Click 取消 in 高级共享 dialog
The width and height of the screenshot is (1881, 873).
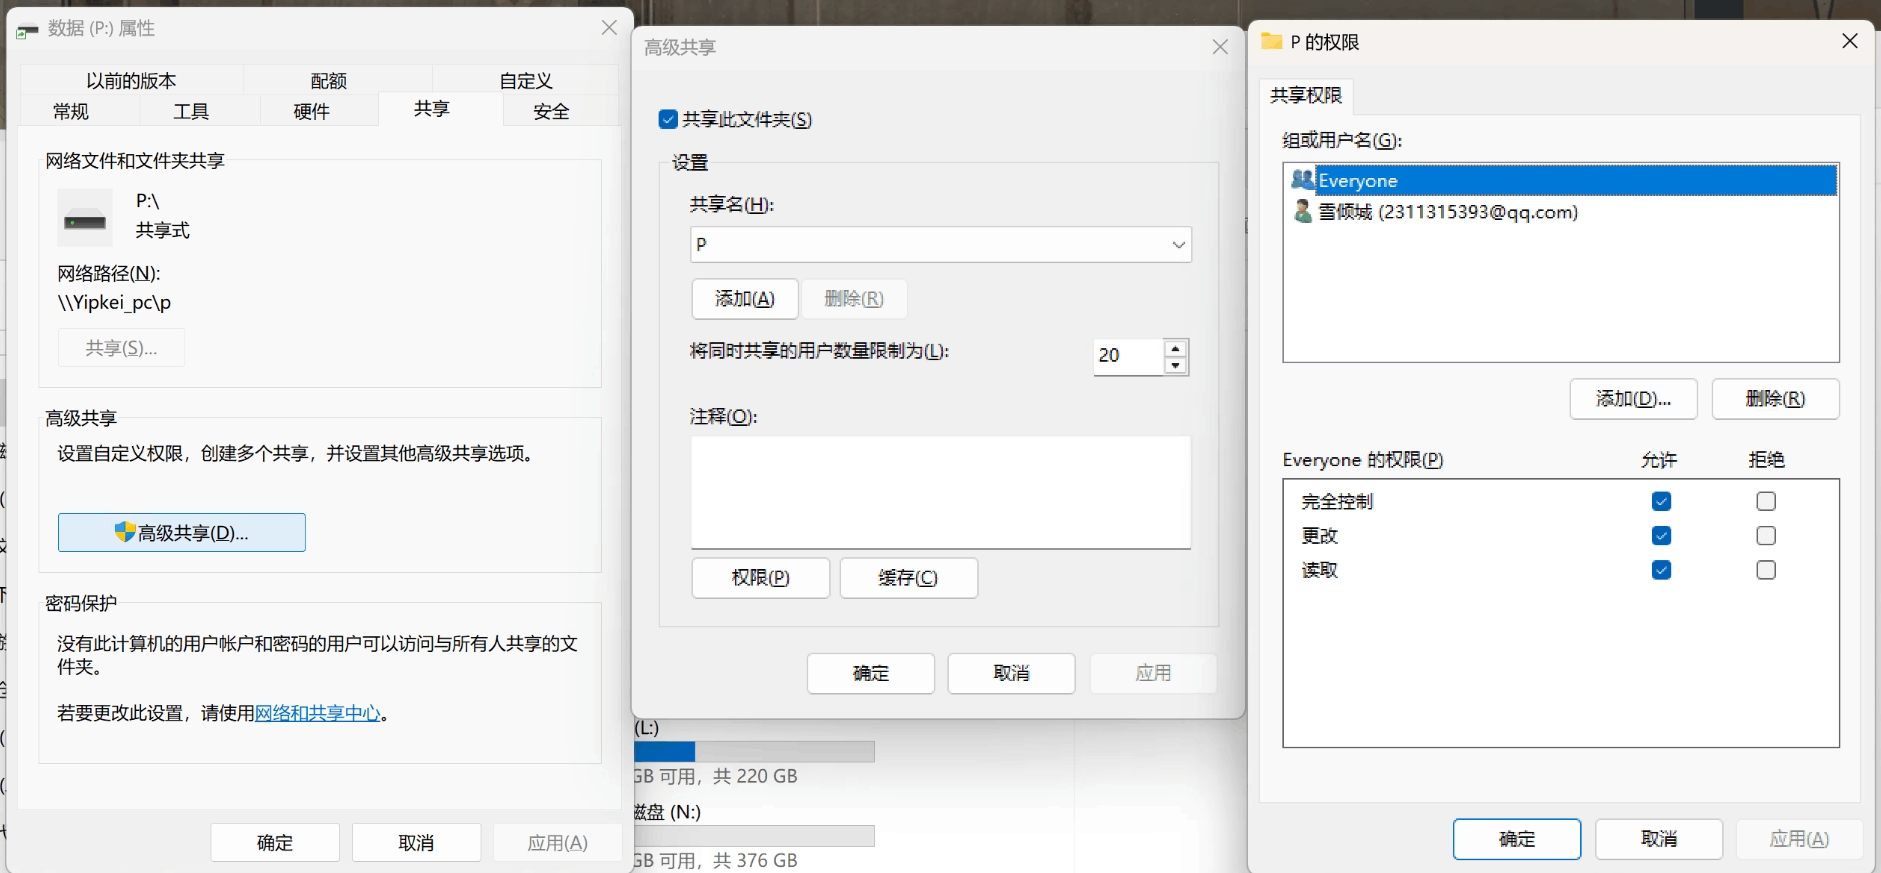tap(1012, 673)
